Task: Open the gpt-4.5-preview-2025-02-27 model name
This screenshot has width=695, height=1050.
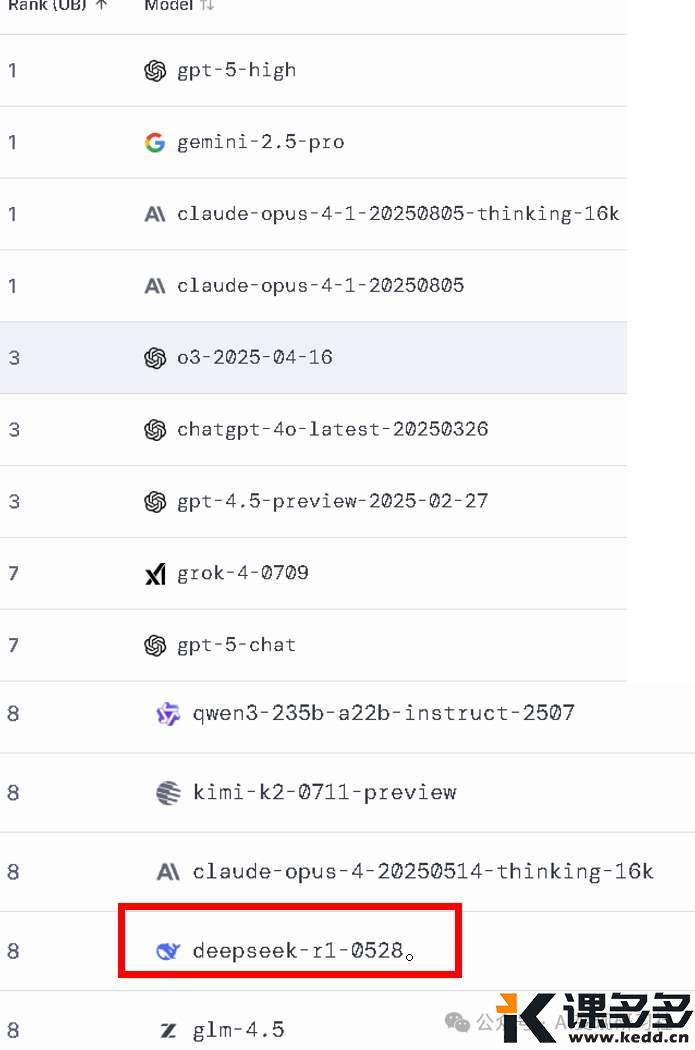Action: point(333,502)
